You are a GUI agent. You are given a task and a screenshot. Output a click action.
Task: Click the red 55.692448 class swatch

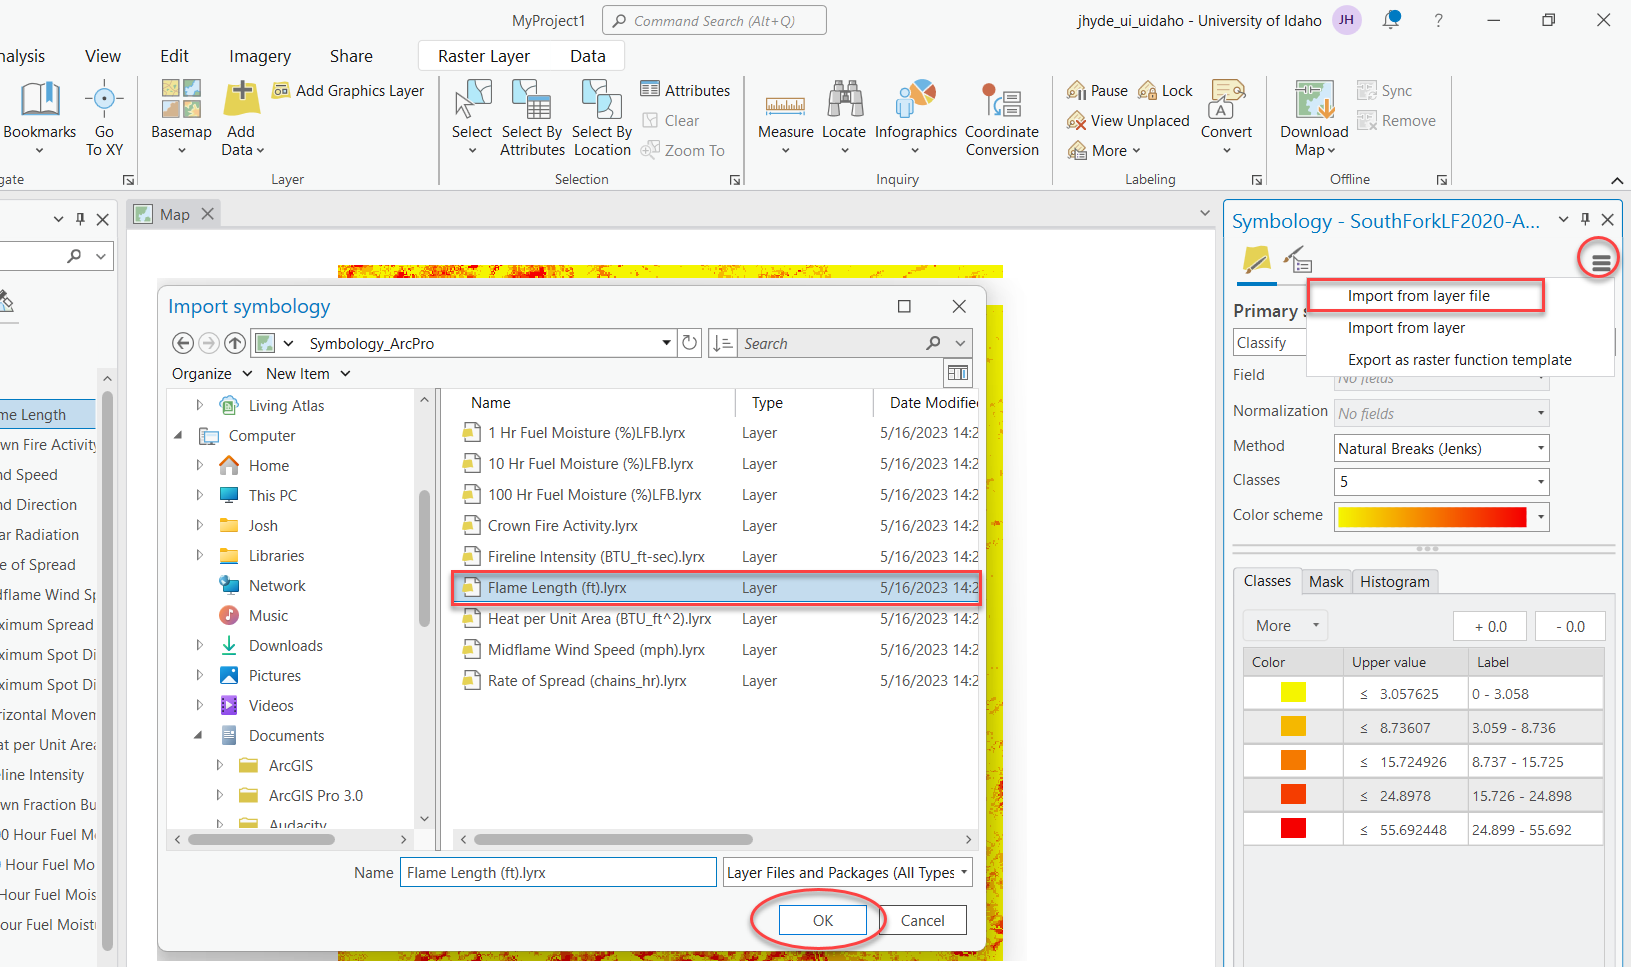point(1293,828)
